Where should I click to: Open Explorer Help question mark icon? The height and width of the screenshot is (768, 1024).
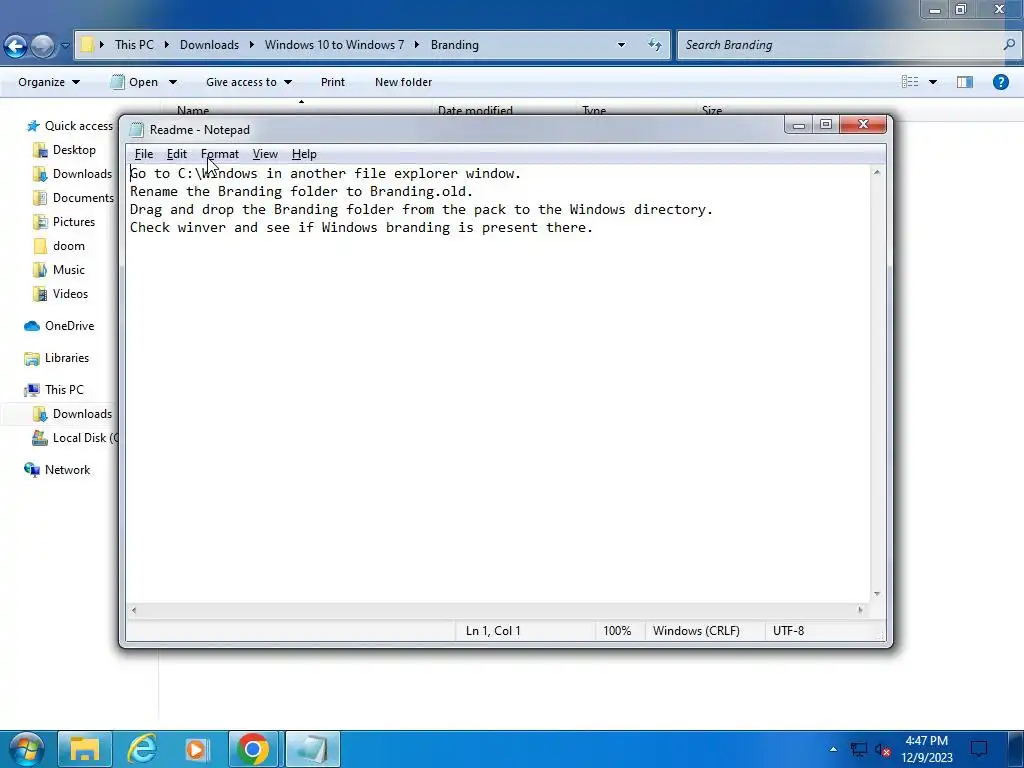click(x=1000, y=82)
